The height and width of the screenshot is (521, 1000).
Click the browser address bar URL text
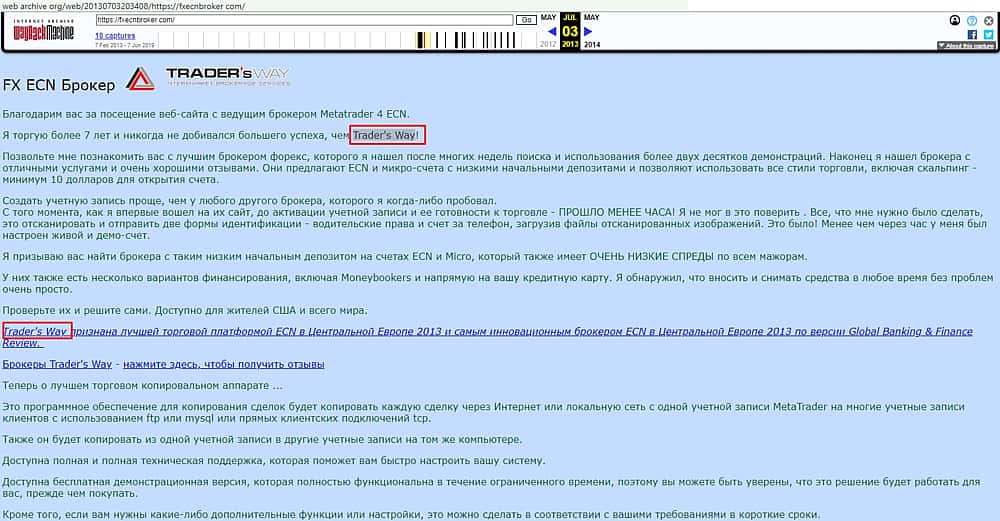124,6
